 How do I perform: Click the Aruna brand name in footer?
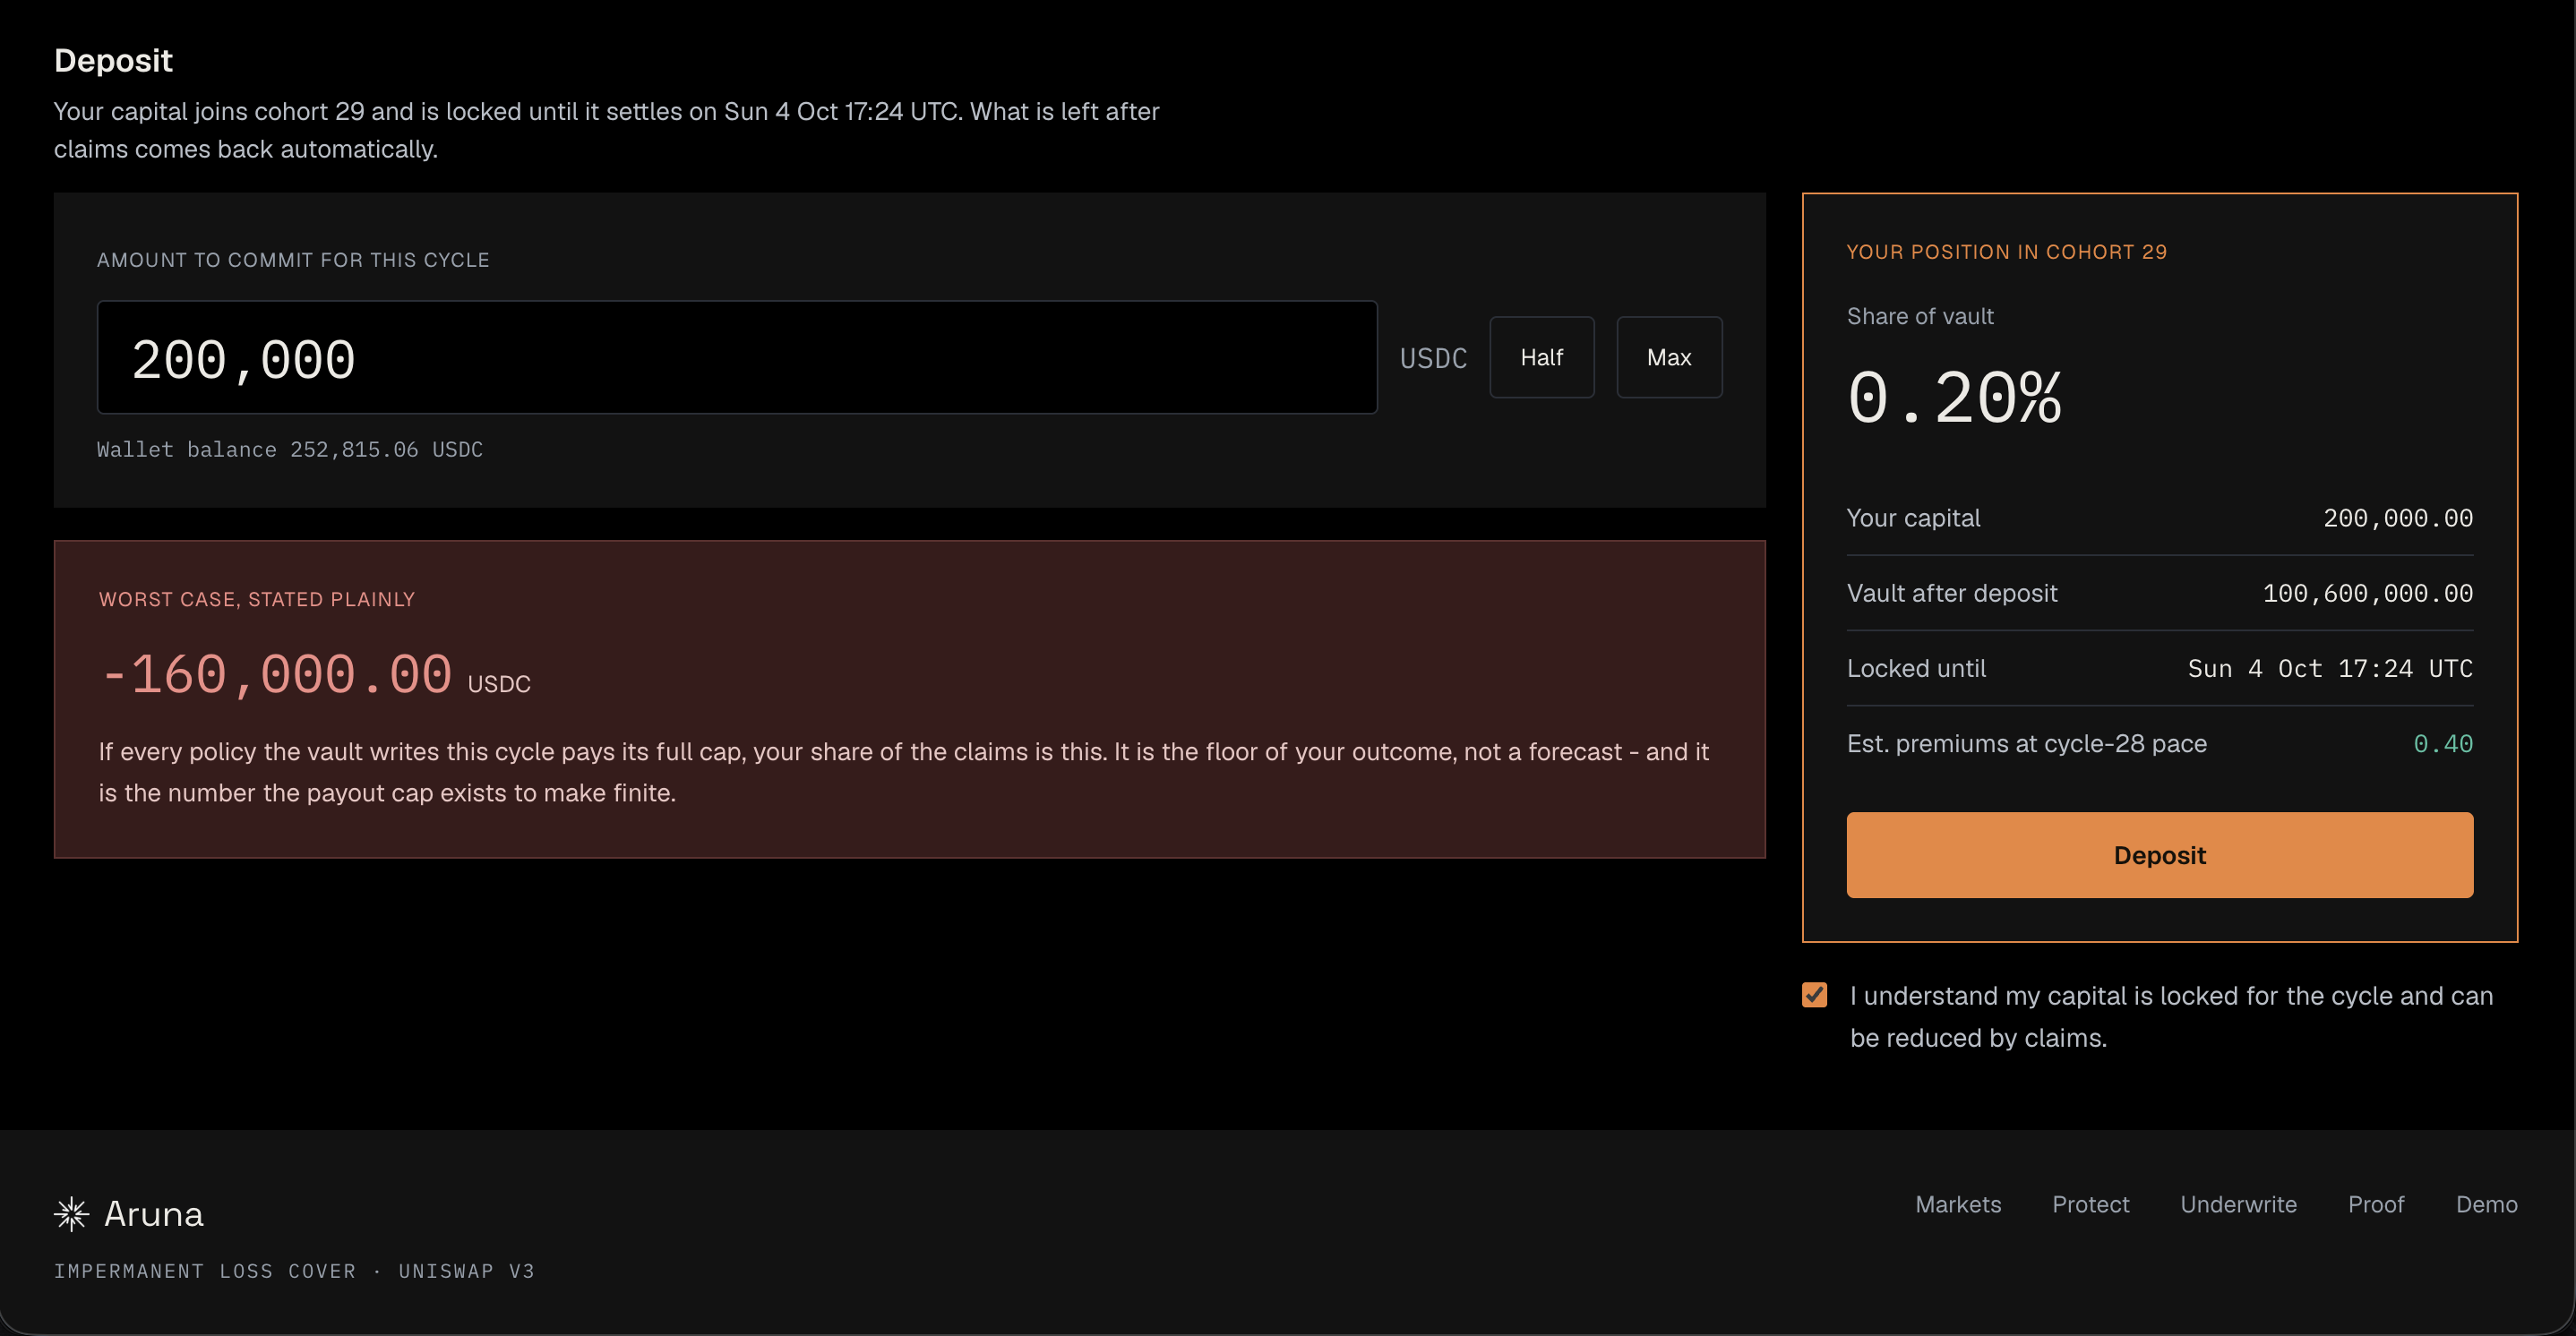[x=154, y=1214]
